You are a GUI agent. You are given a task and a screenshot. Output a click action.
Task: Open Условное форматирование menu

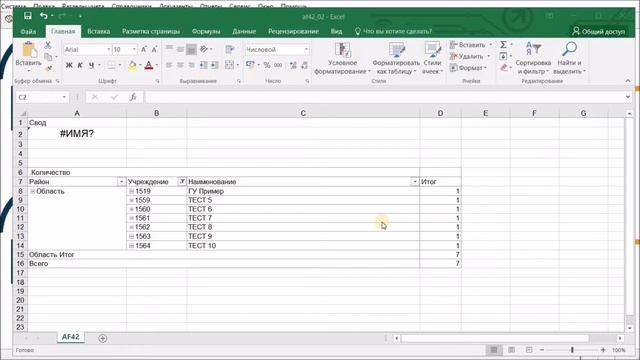[342, 58]
